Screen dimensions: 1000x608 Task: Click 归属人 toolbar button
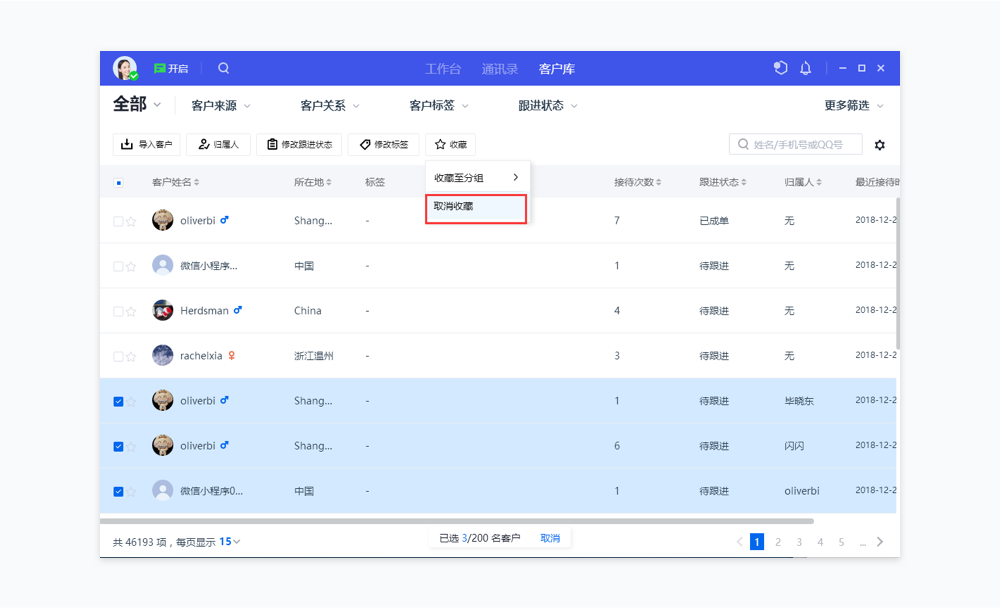(x=218, y=144)
